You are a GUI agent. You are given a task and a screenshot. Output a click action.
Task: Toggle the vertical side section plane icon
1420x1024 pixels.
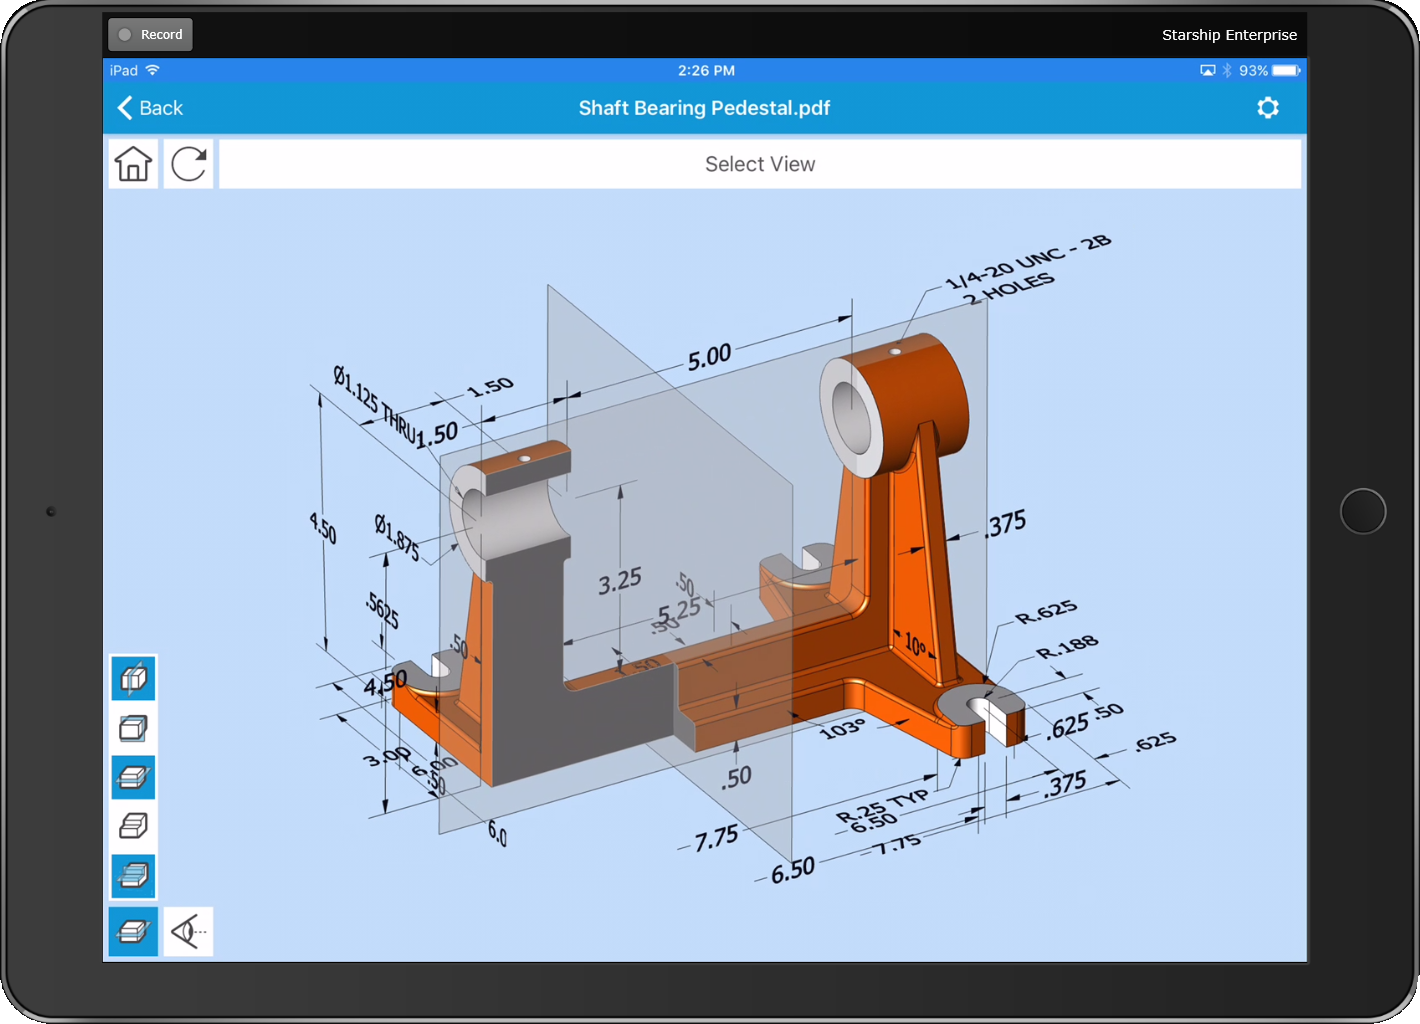[x=133, y=679]
